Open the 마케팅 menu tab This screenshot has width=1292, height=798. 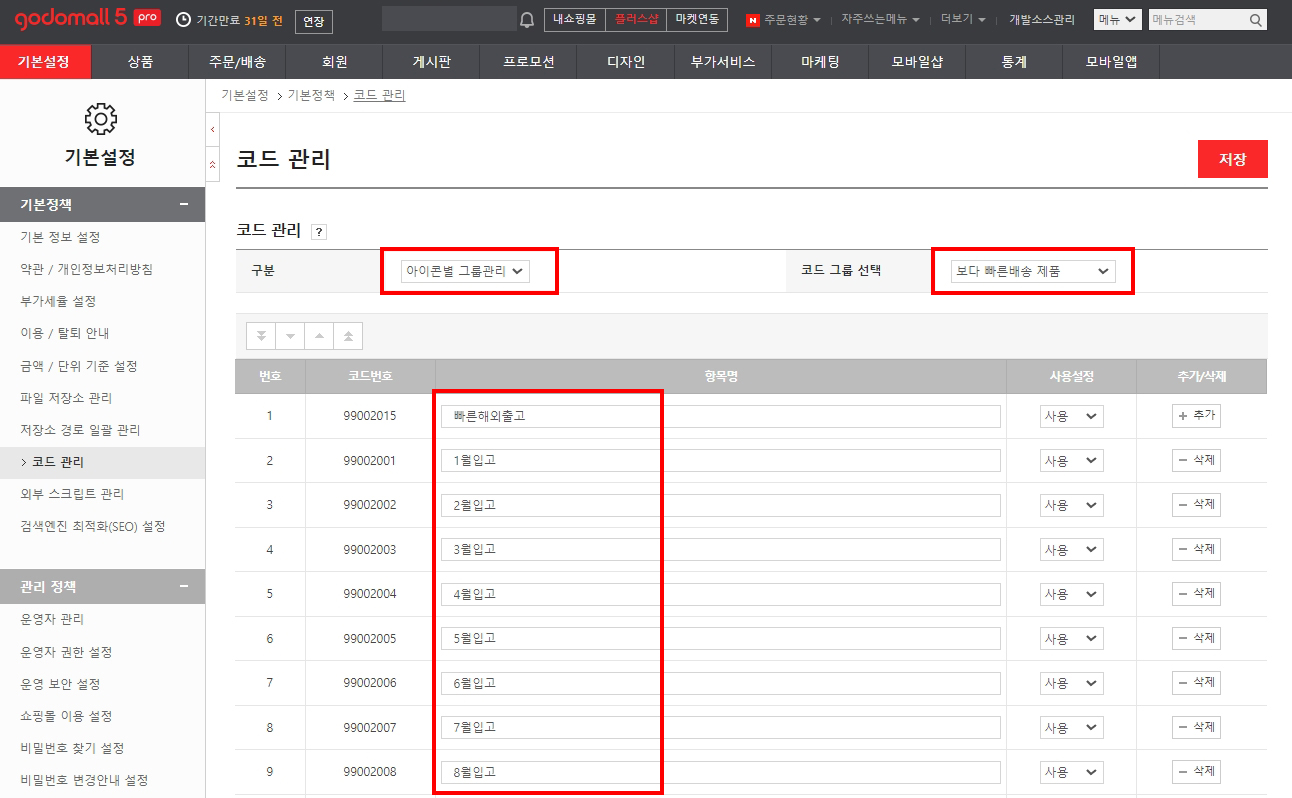click(x=820, y=62)
